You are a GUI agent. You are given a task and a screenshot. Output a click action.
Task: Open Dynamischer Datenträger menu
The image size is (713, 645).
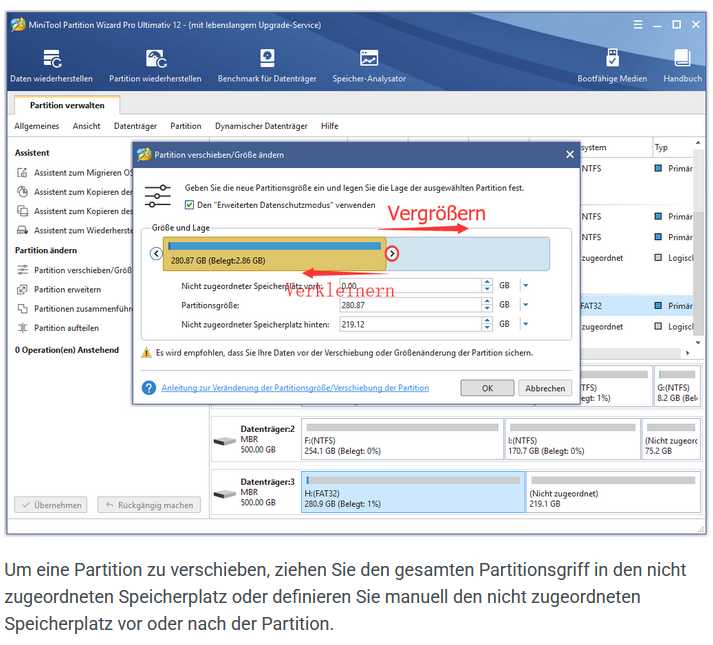(x=261, y=126)
